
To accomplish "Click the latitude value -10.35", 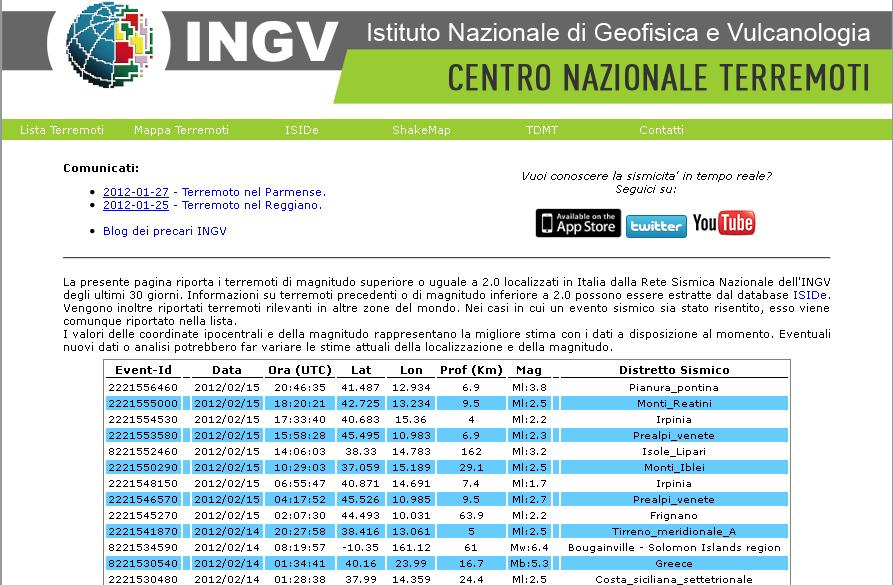I will pos(361,547).
